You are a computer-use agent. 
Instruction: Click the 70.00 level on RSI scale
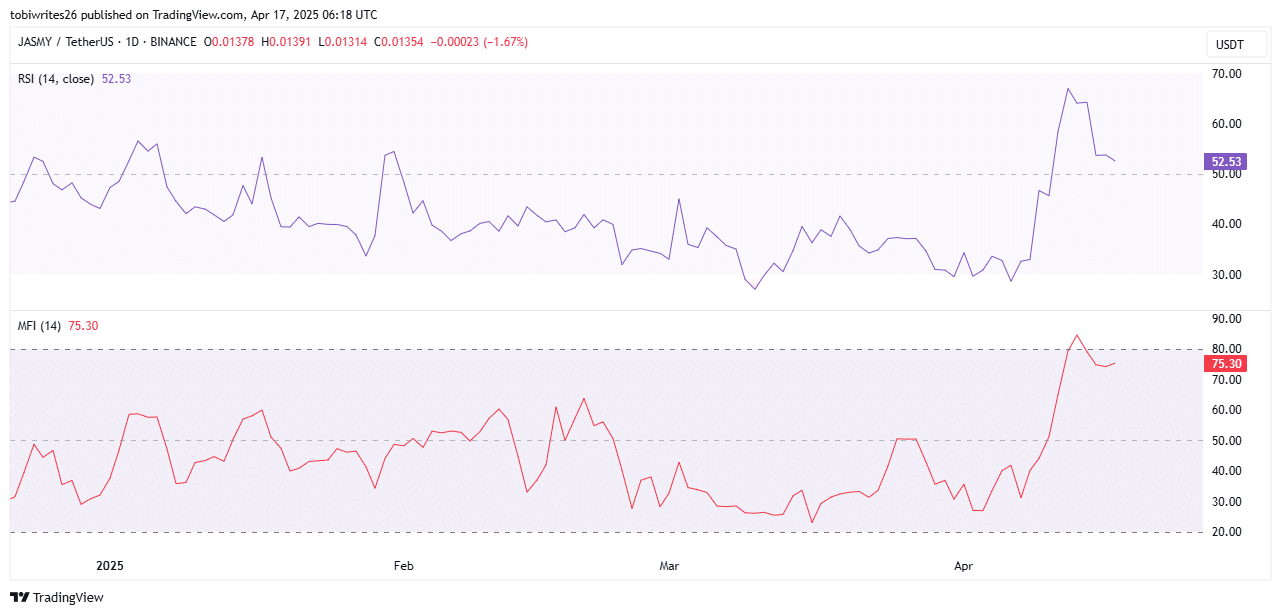1226,74
